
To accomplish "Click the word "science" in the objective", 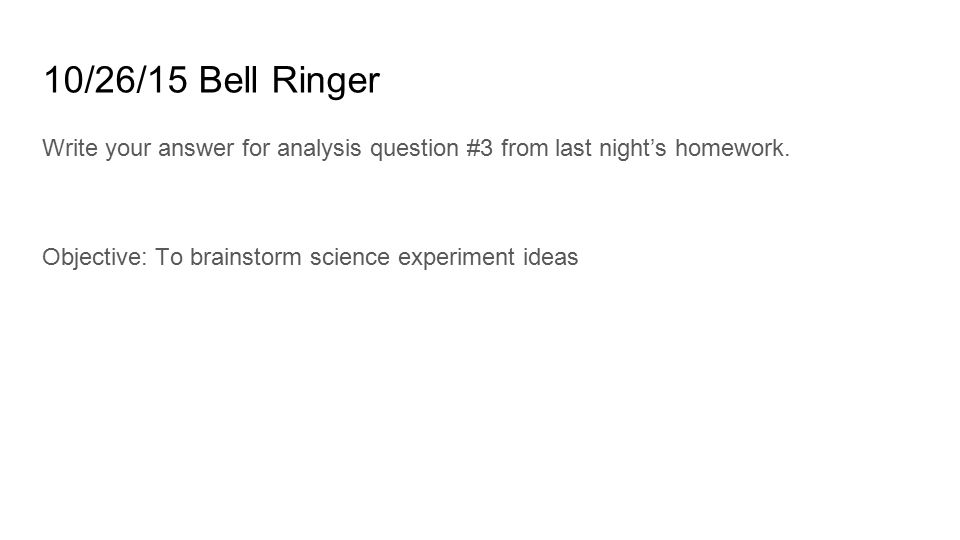I will click(350, 257).
